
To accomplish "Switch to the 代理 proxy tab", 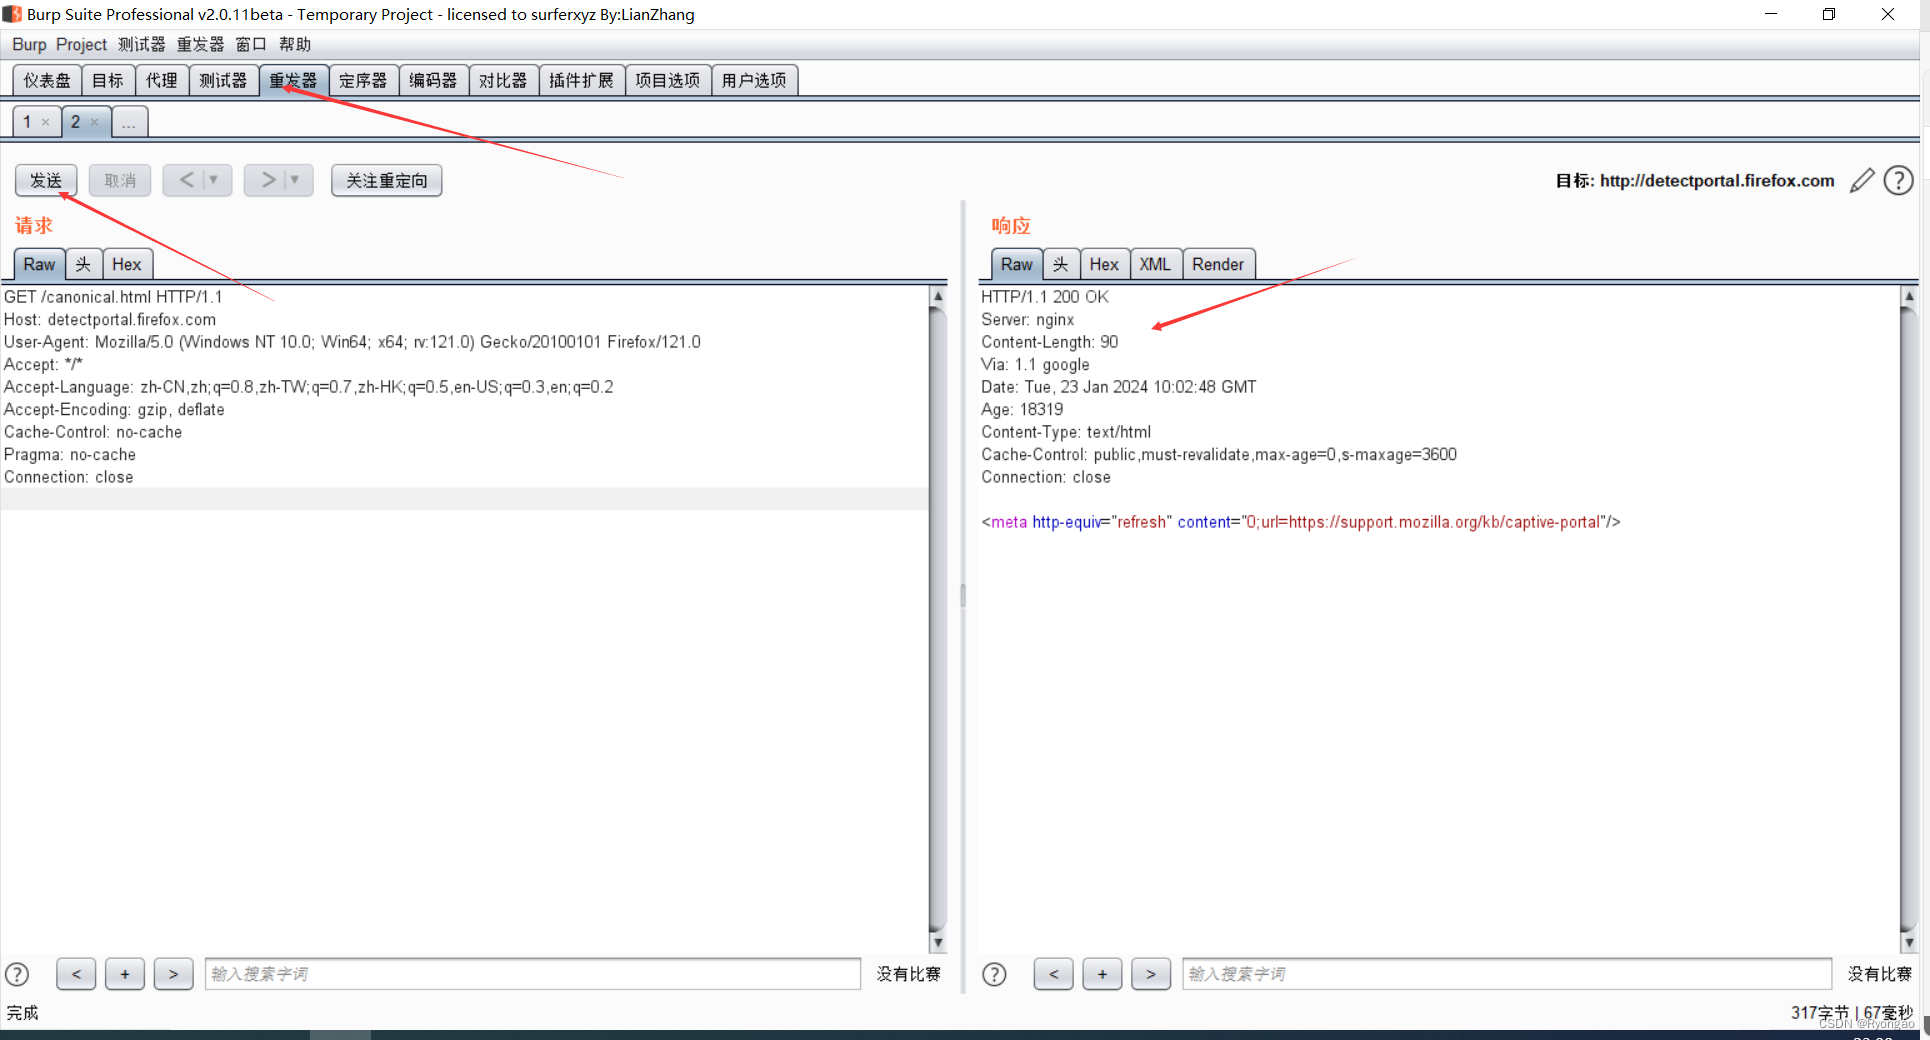I will click(x=162, y=80).
